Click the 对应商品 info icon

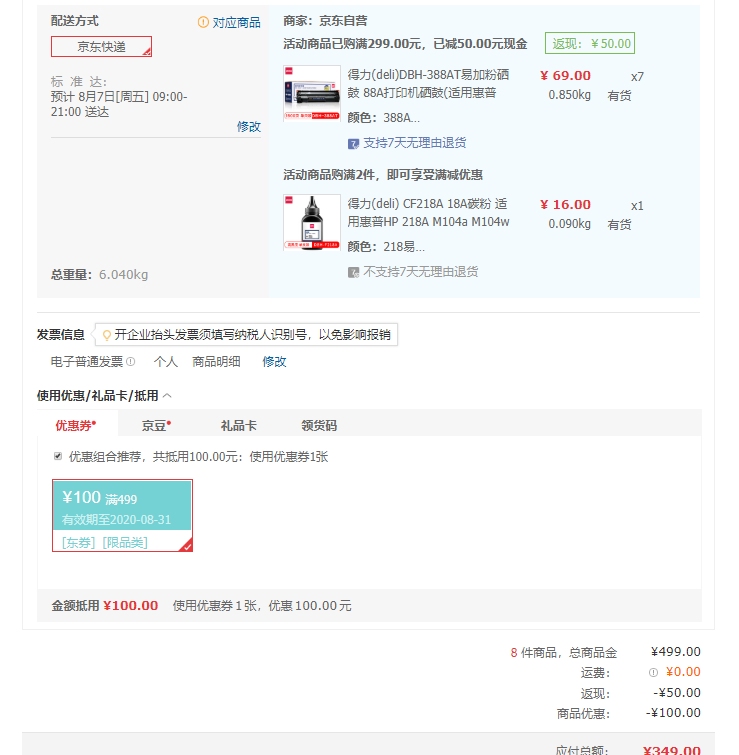[x=203, y=22]
